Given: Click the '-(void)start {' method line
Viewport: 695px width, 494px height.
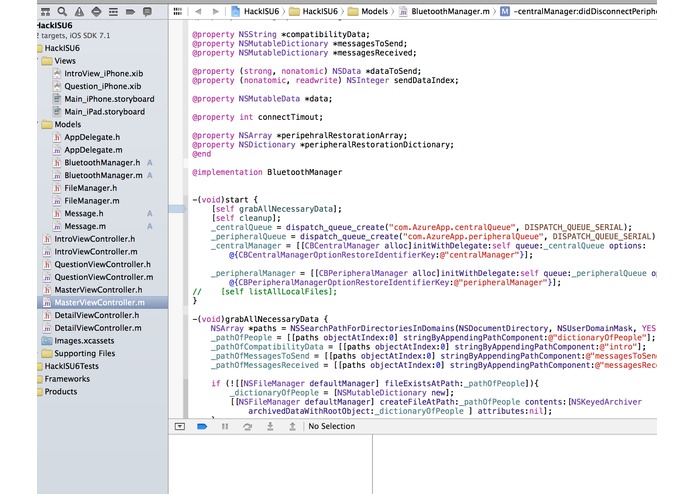Looking at the screenshot, I should coord(225,199).
